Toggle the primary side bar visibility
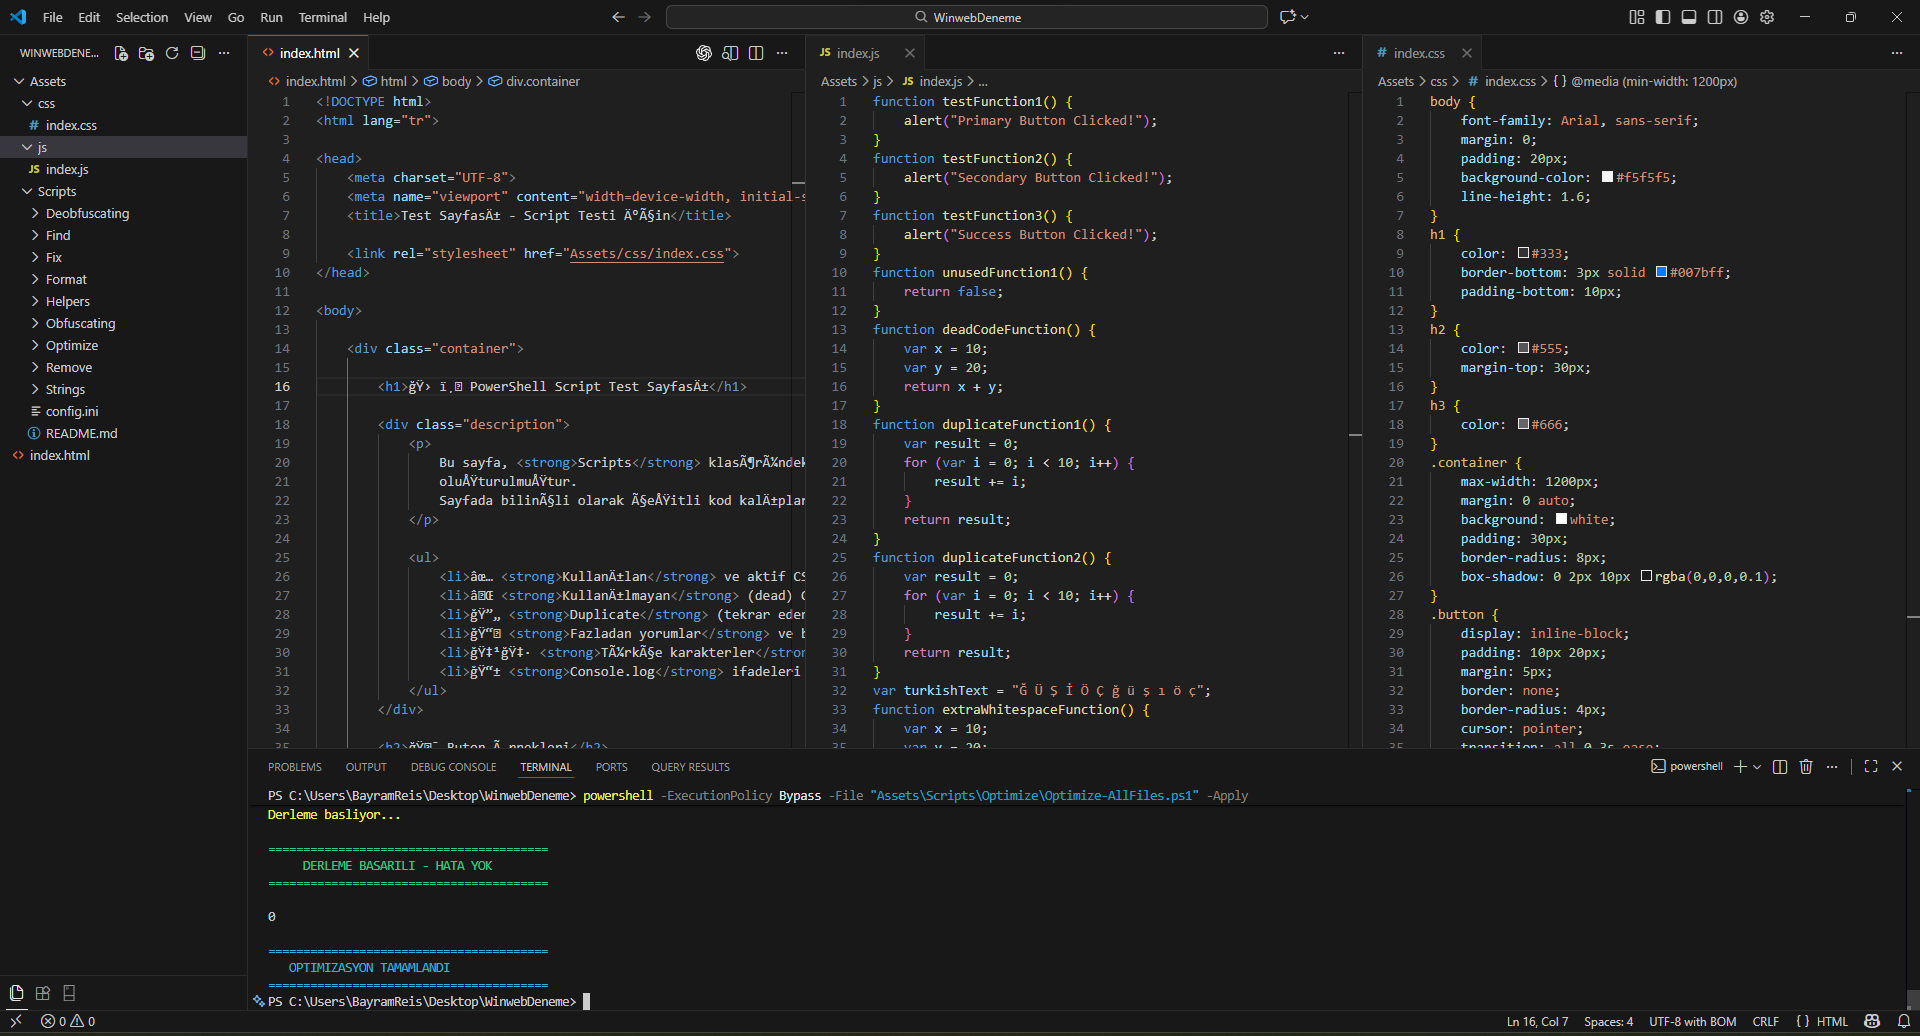Viewport: 1920px width, 1036px height. pos(1663,17)
